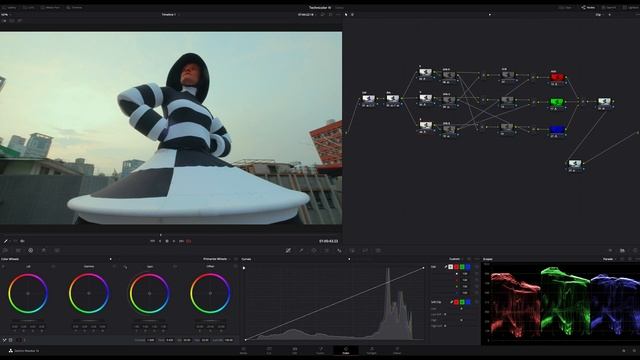
Task: Open the Camera Raw palette
Action: [5, 250]
